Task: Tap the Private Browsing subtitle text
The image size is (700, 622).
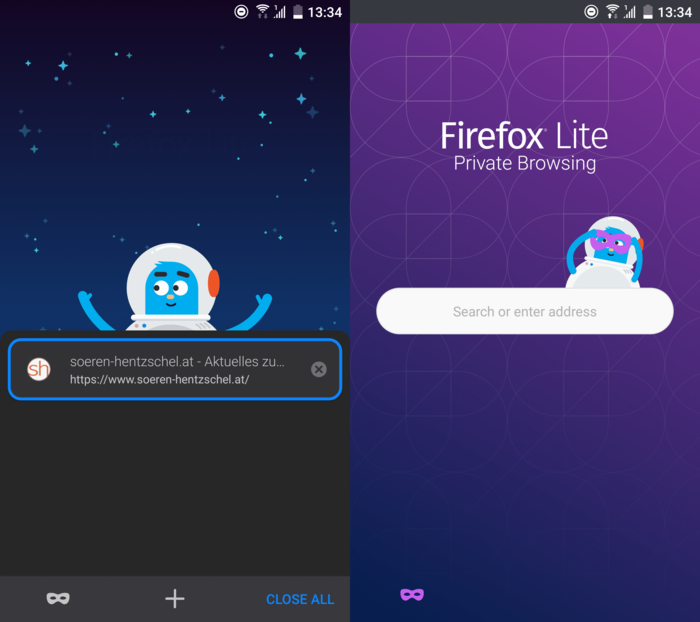Action: coord(525,163)
